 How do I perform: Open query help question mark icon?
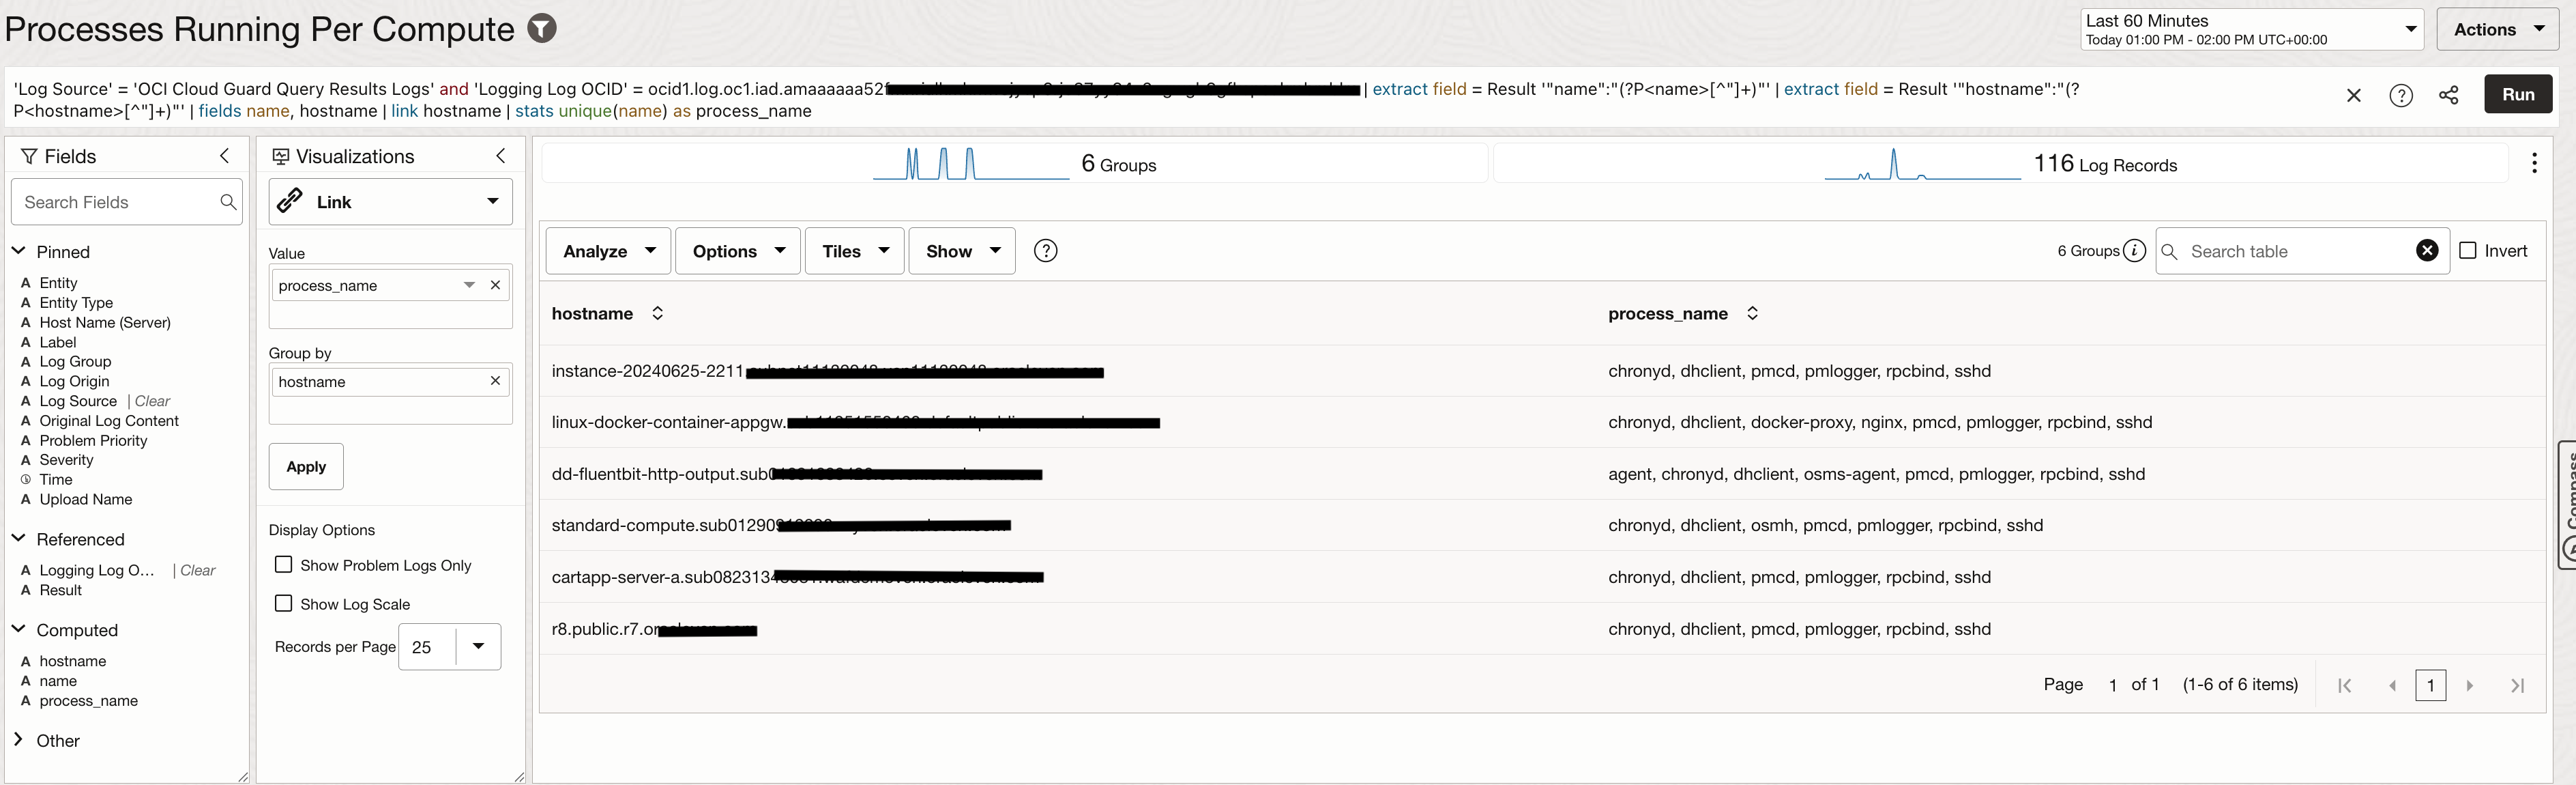coord(2400,95)
